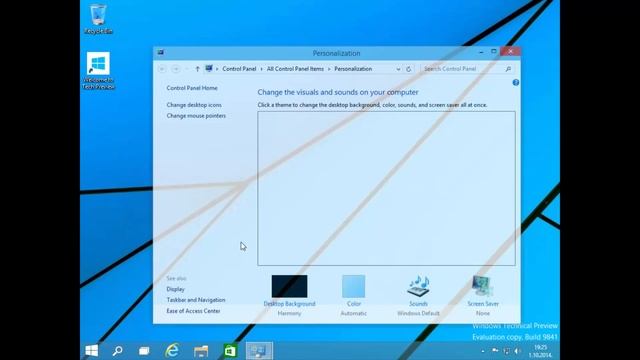Viewport: 640px width, 360px height.
Task: Go up one level with Up arrow
Action: pos(197,69)
